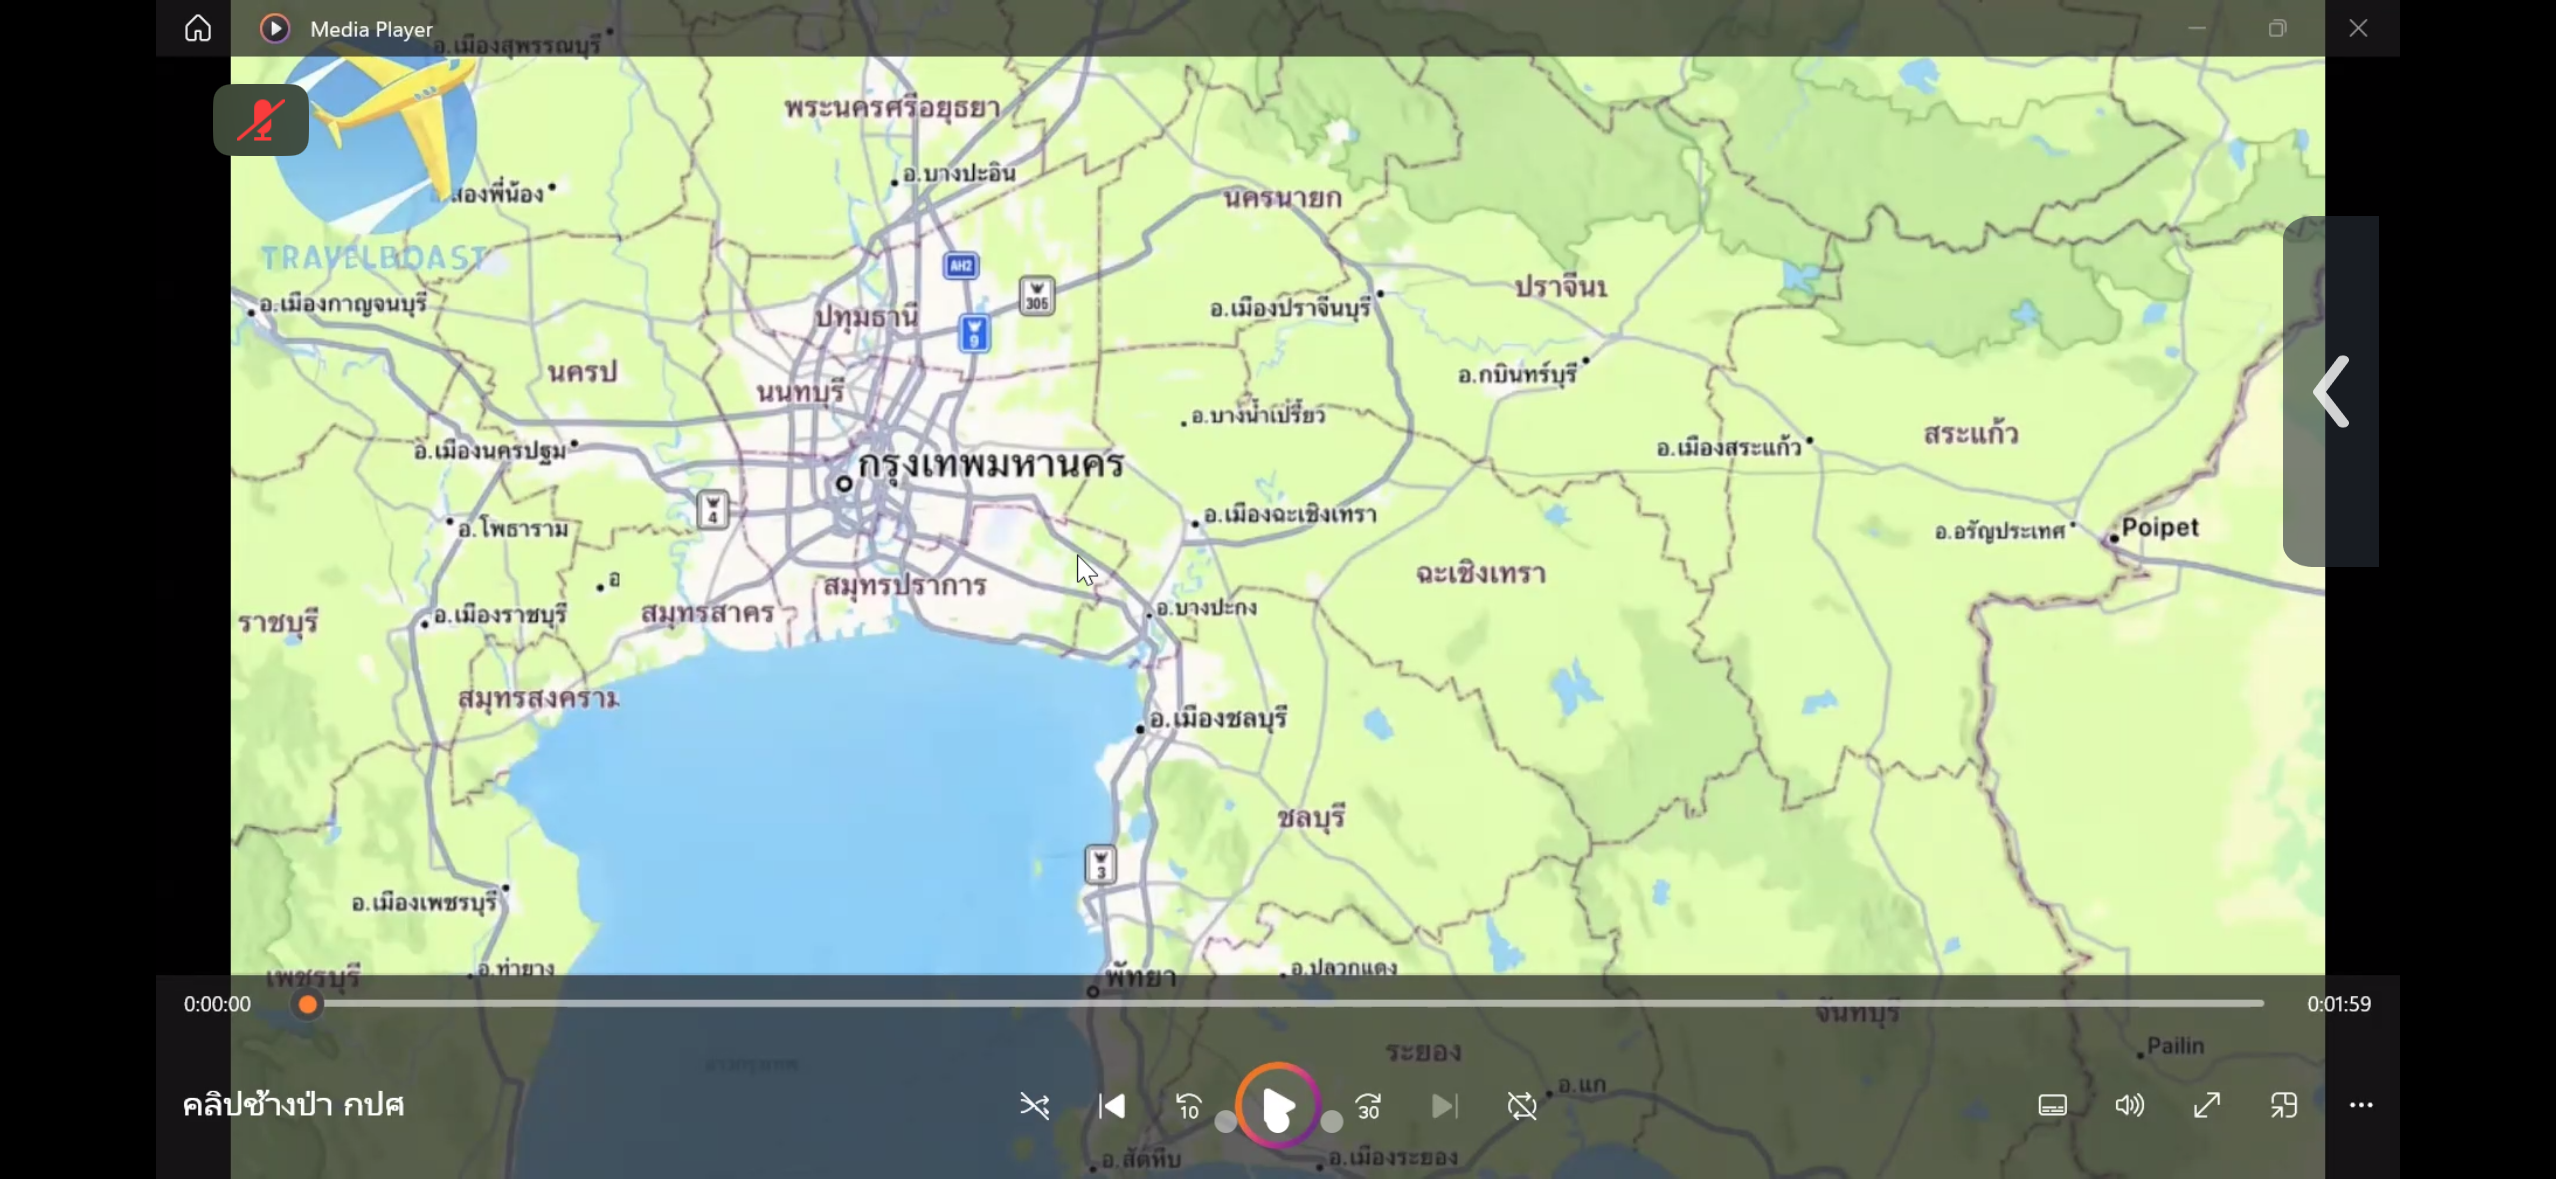
Task: Open the more options ellipsis menu
Action: (x=2361, y=1106)
